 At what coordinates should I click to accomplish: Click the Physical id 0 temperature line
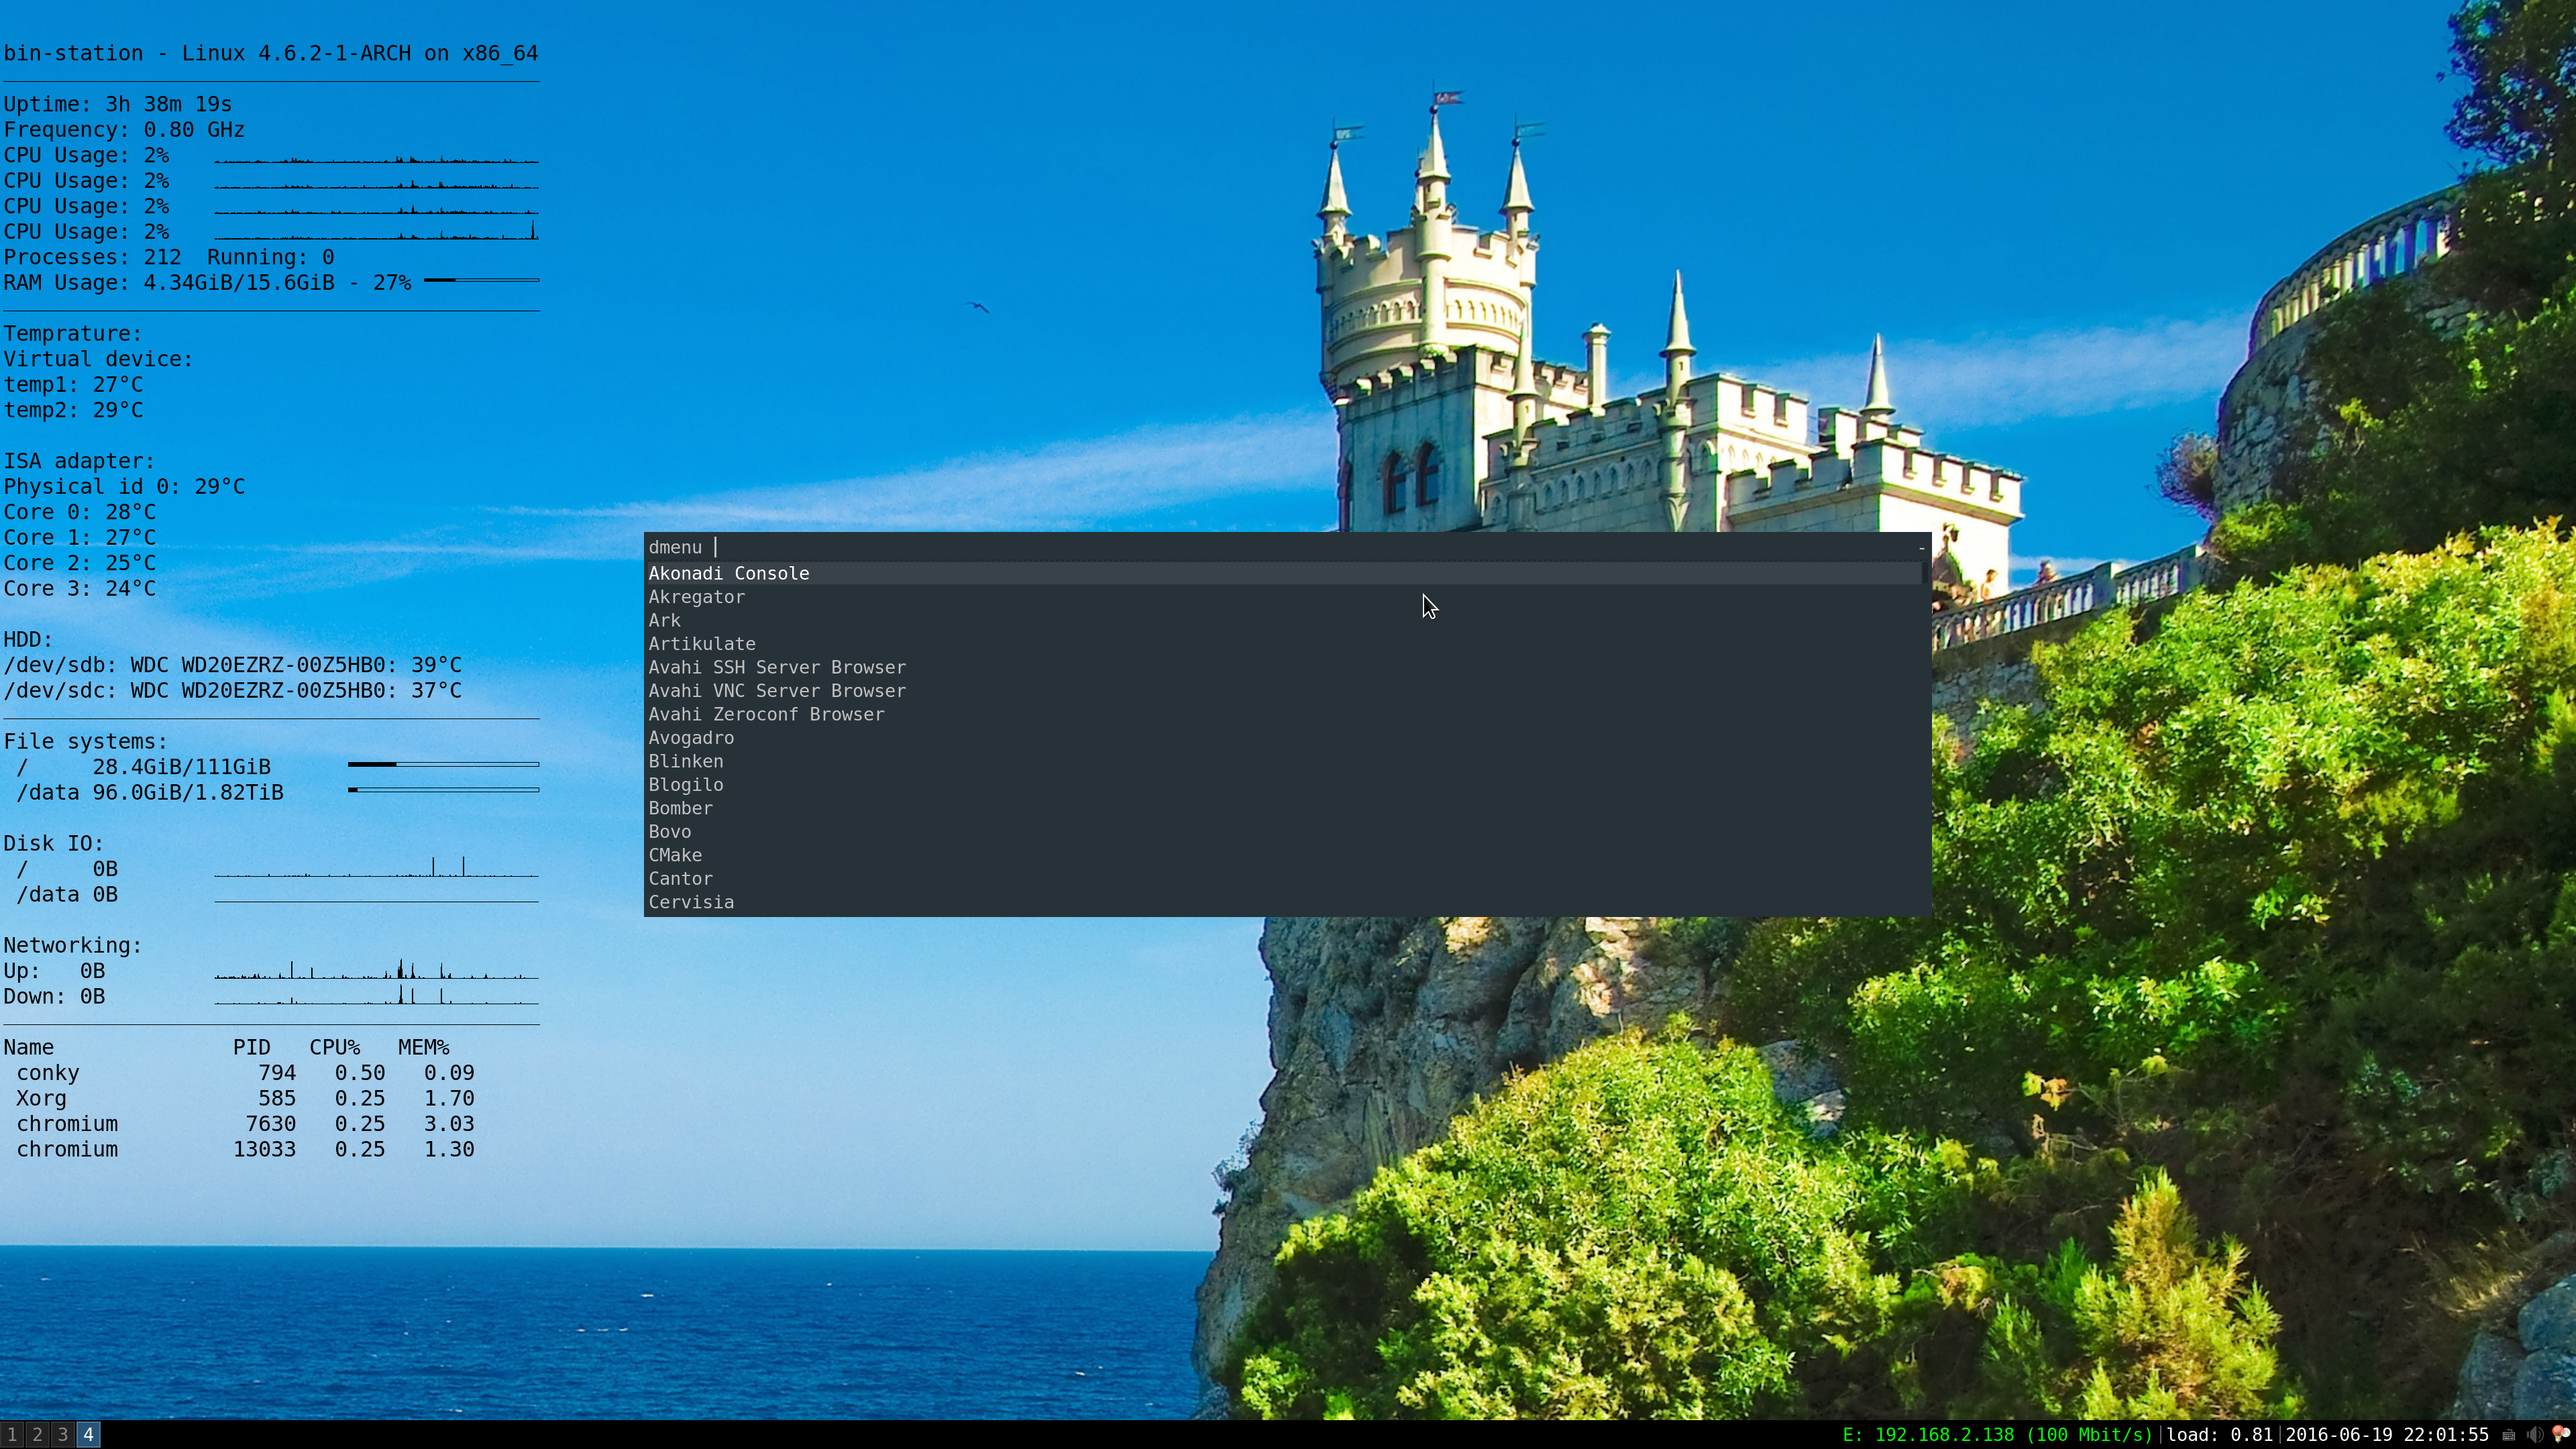pyautogui.click(x=124, y=487)
